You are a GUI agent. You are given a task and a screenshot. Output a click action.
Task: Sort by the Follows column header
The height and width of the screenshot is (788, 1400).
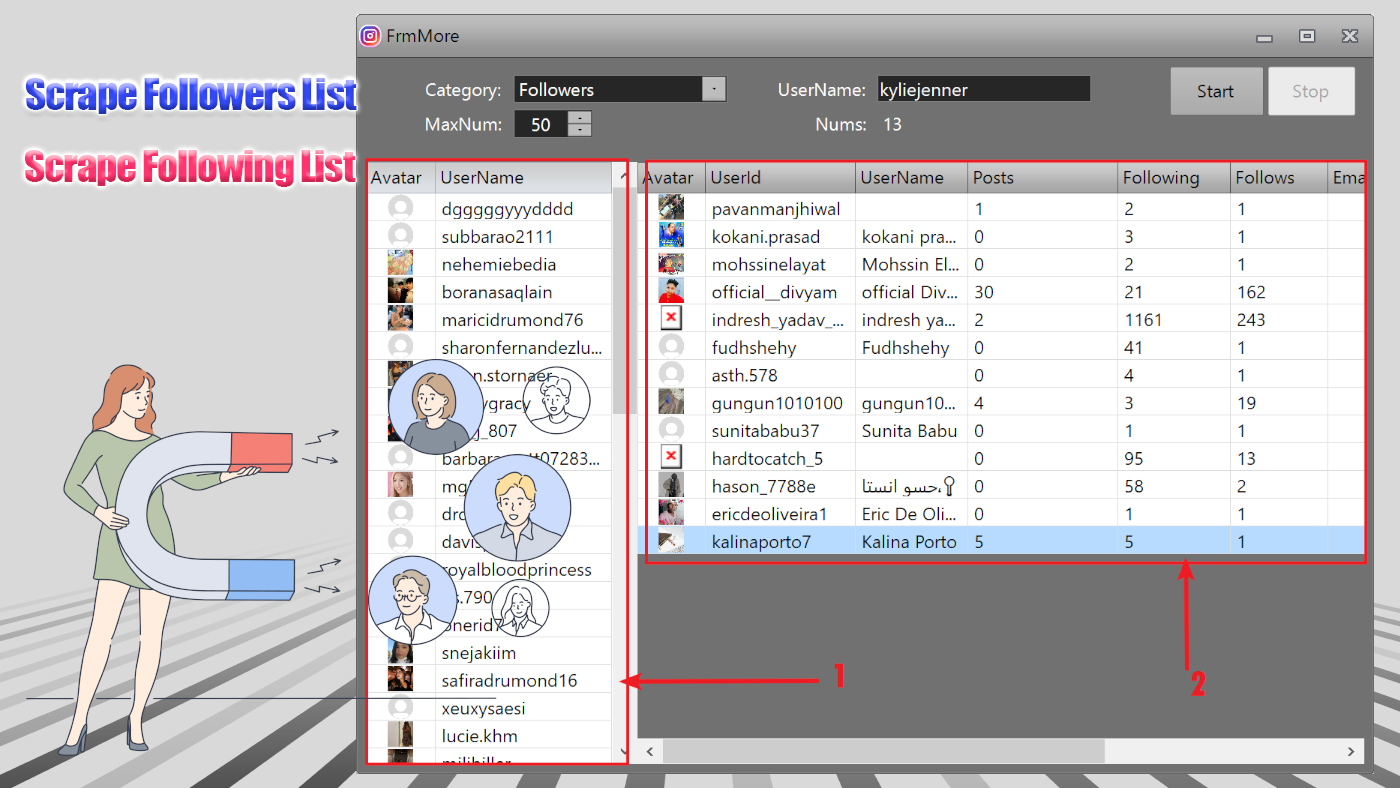(1278, 178)
